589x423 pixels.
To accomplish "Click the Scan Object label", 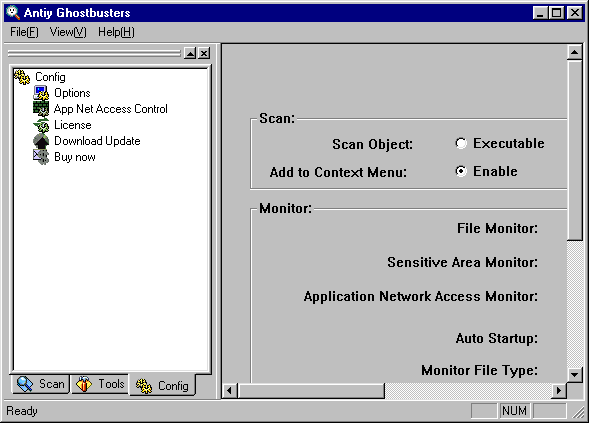I will (372, 144).
